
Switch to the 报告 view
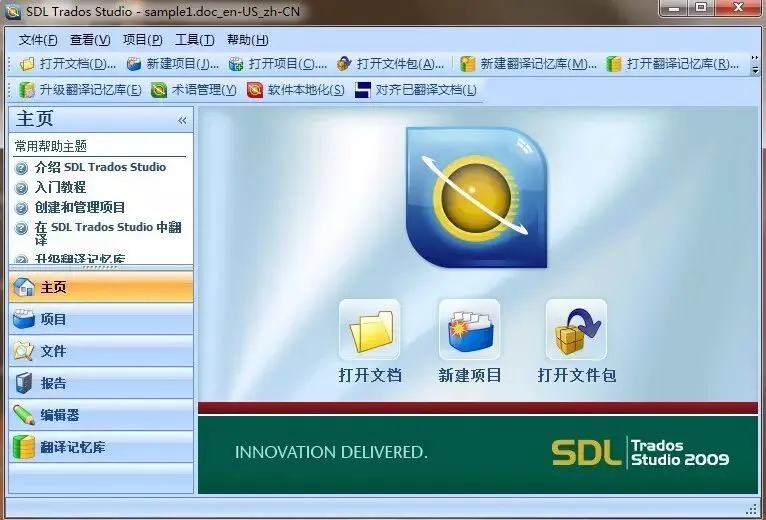point(101,383)
